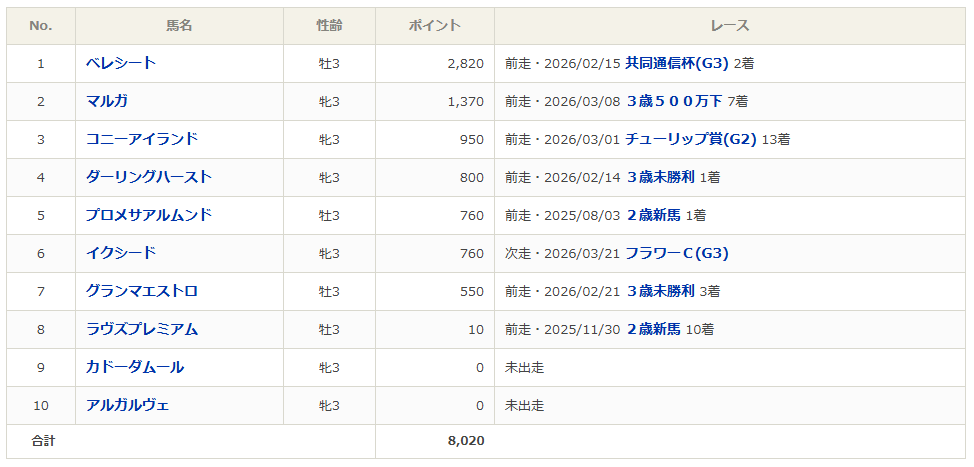Open ラヴズプレミアム horse page
Screen dimensions: 974x467
pos(142,329)
